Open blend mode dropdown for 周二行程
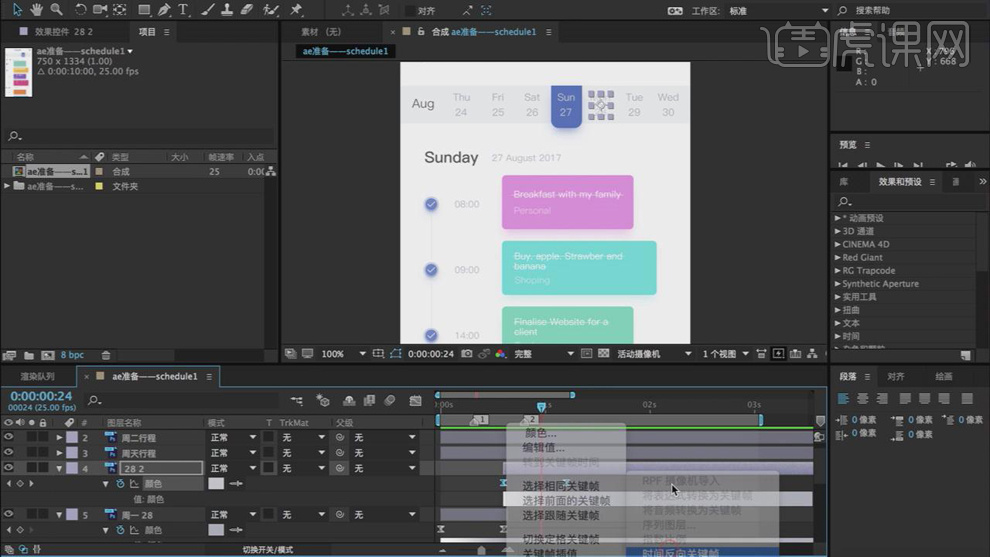This screenshot has width=990, height=557. tap(233, 437)
